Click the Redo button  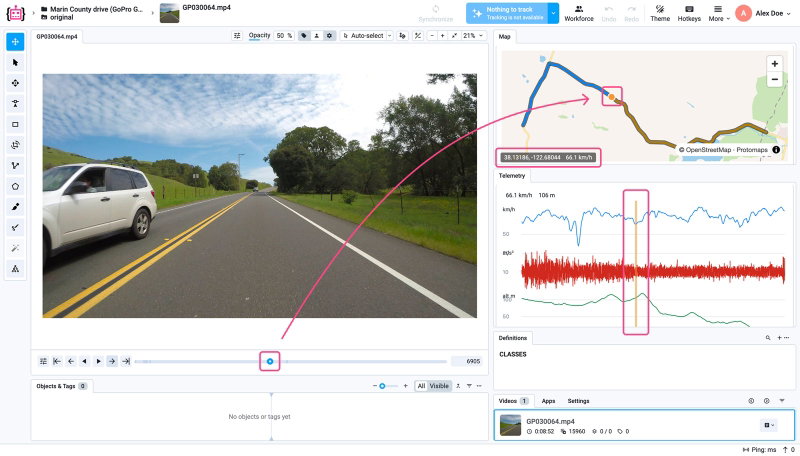click(x=632, y=14)
